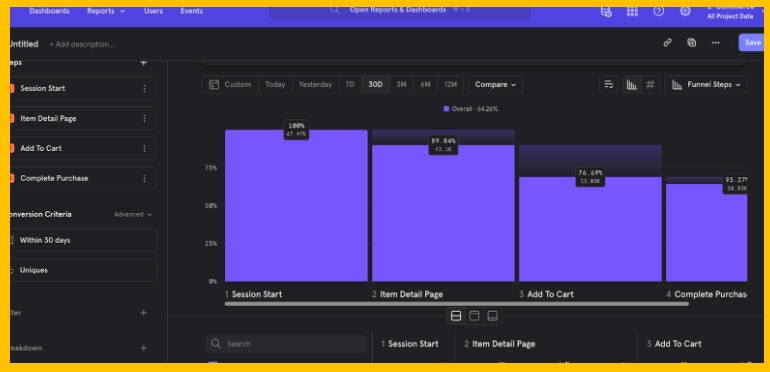Click the table Search field

[x=286, y=344]
